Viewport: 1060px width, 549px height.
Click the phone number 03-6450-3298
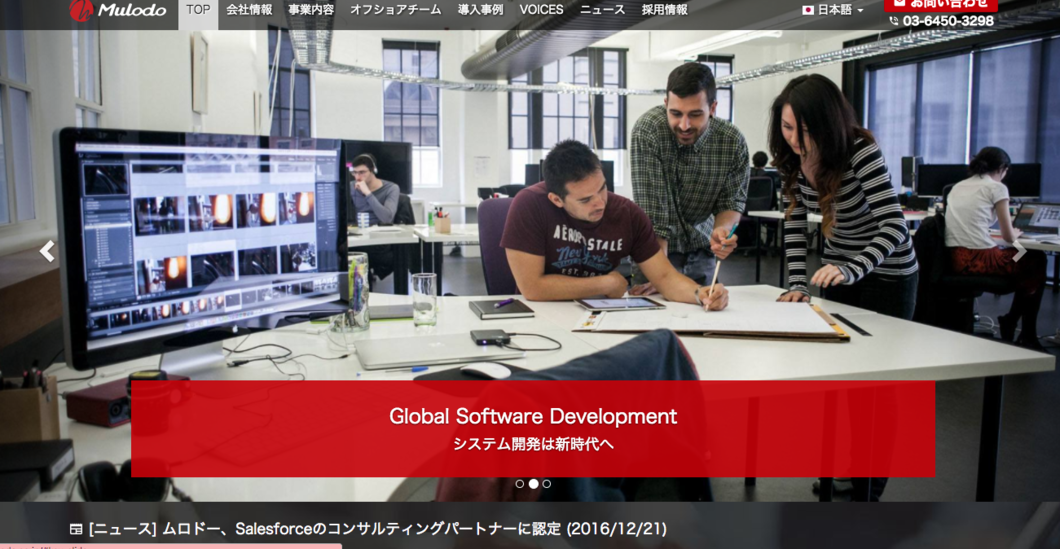pos(947,21)
